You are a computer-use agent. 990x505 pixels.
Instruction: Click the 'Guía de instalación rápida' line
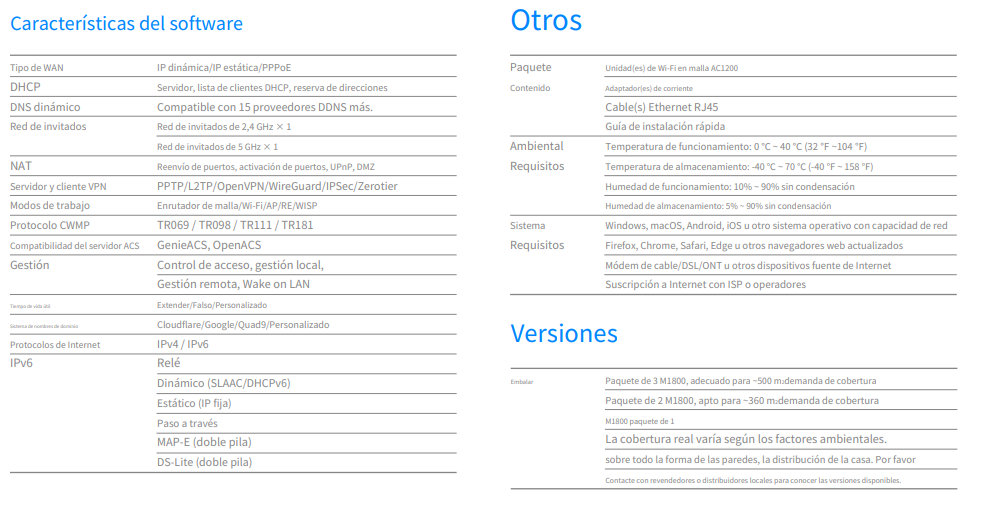(x=665, y=127)
